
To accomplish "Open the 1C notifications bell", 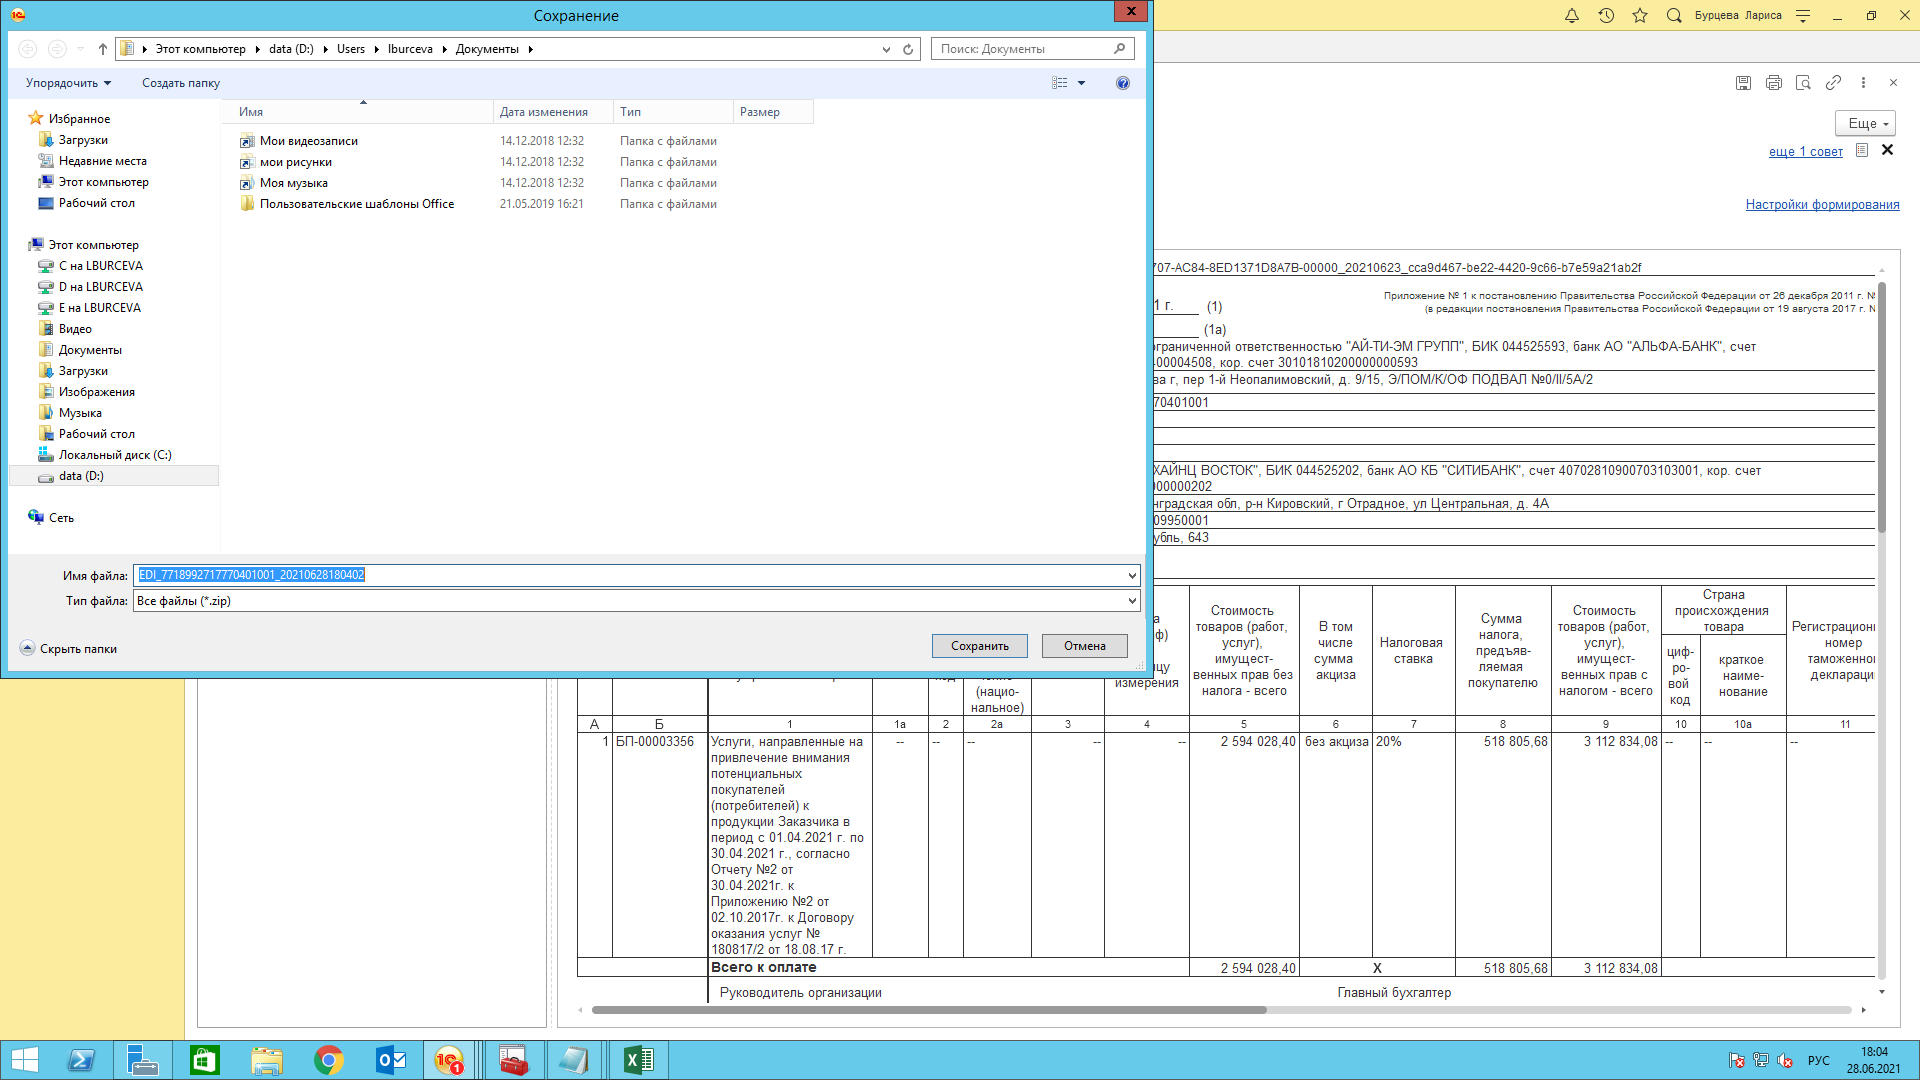I will pos(1572,16).
